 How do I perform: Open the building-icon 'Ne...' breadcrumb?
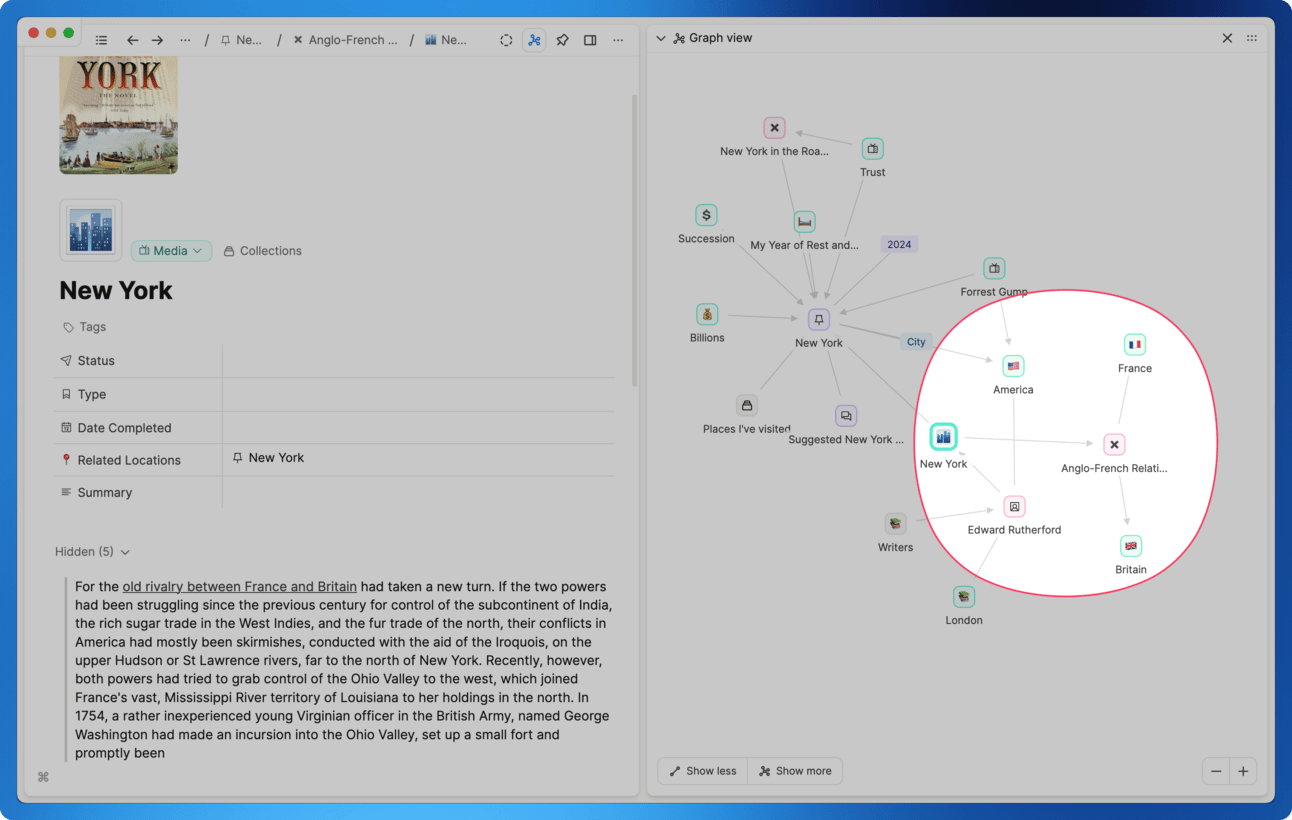coord(446,40)
